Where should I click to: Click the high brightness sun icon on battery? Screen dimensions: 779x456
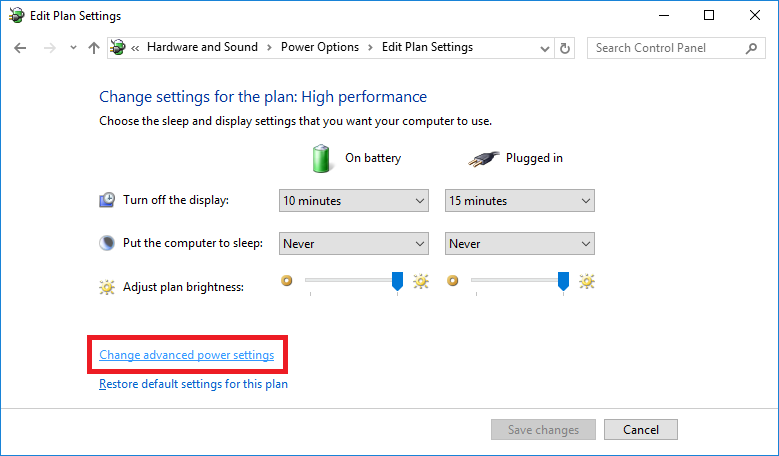click(x=421, y=282)
